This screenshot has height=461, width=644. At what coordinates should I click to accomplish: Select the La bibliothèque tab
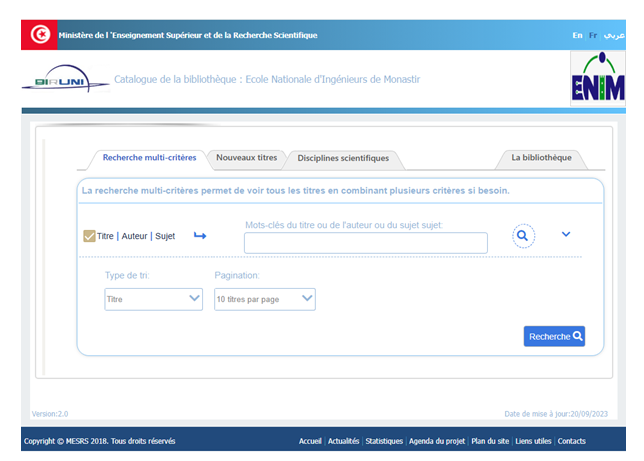tap(541, 158)
